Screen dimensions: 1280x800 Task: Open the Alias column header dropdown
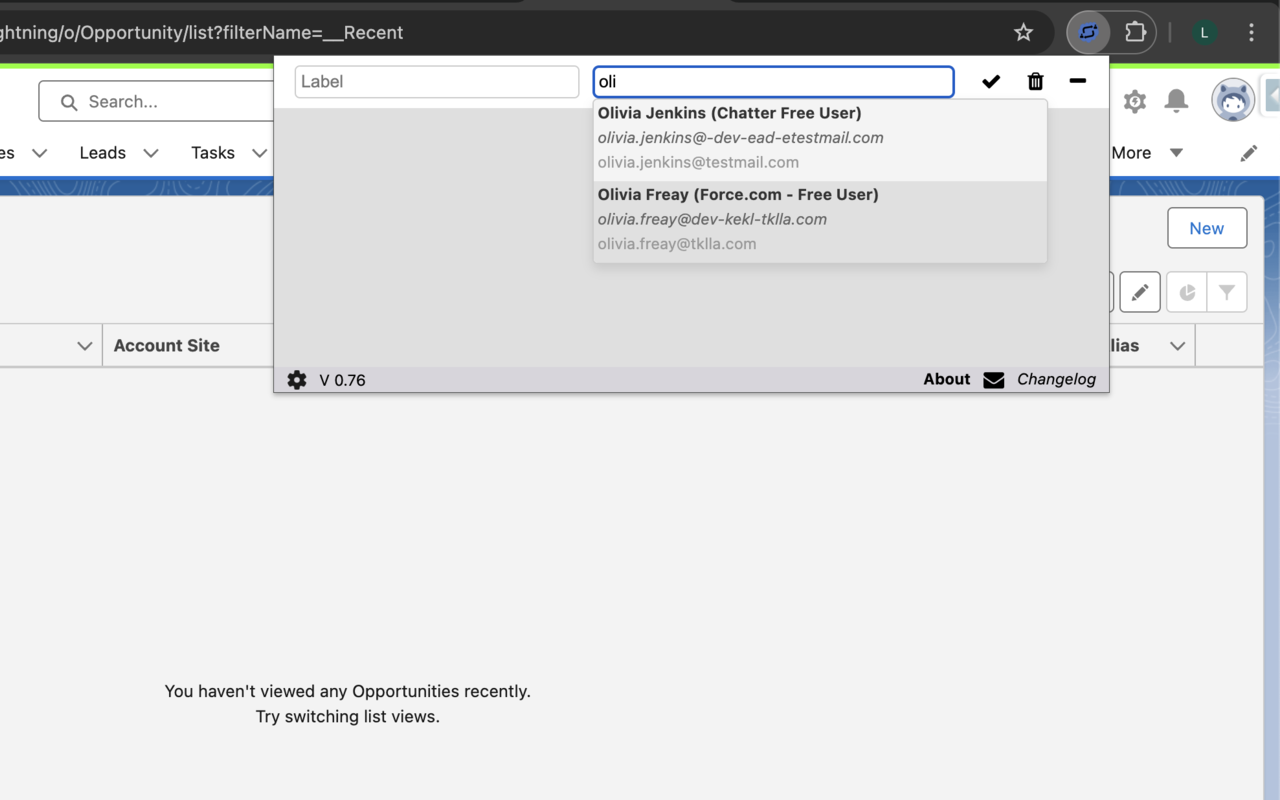tap(1176, 345)
